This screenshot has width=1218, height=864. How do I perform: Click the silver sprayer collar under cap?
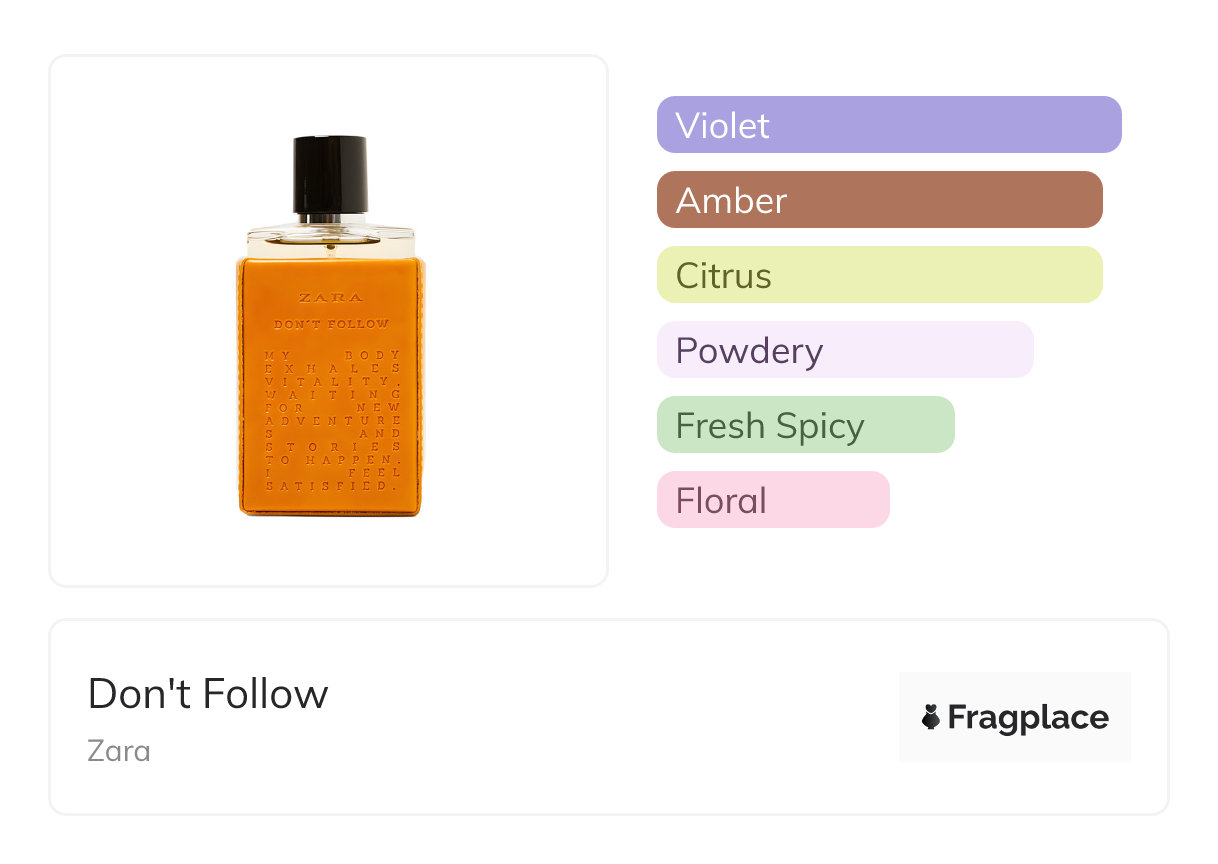(x=330, y=217)
